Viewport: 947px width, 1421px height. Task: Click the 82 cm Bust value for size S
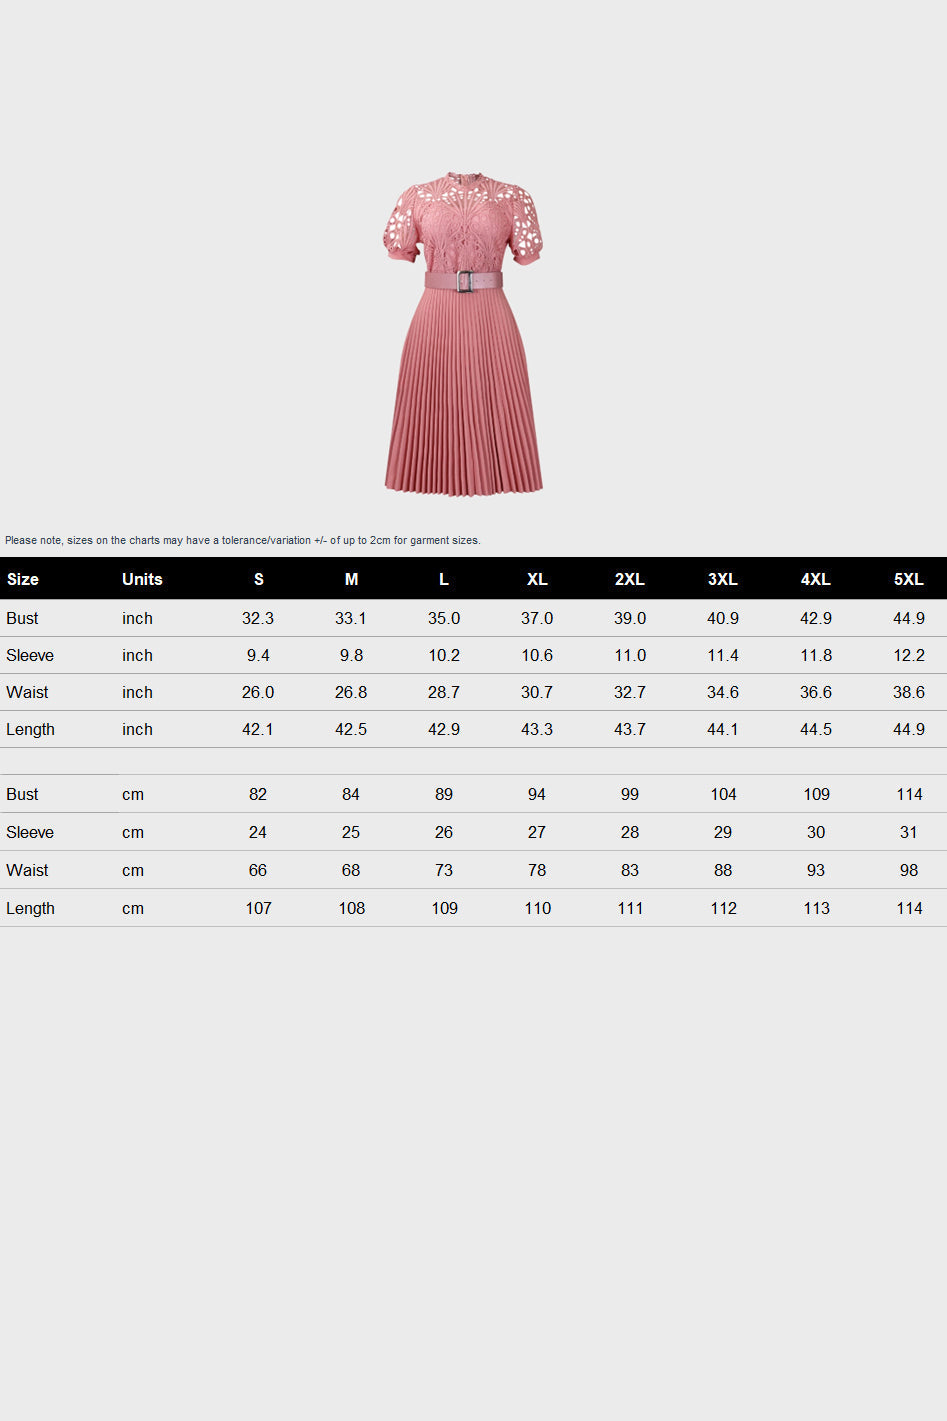pos(258,794)
